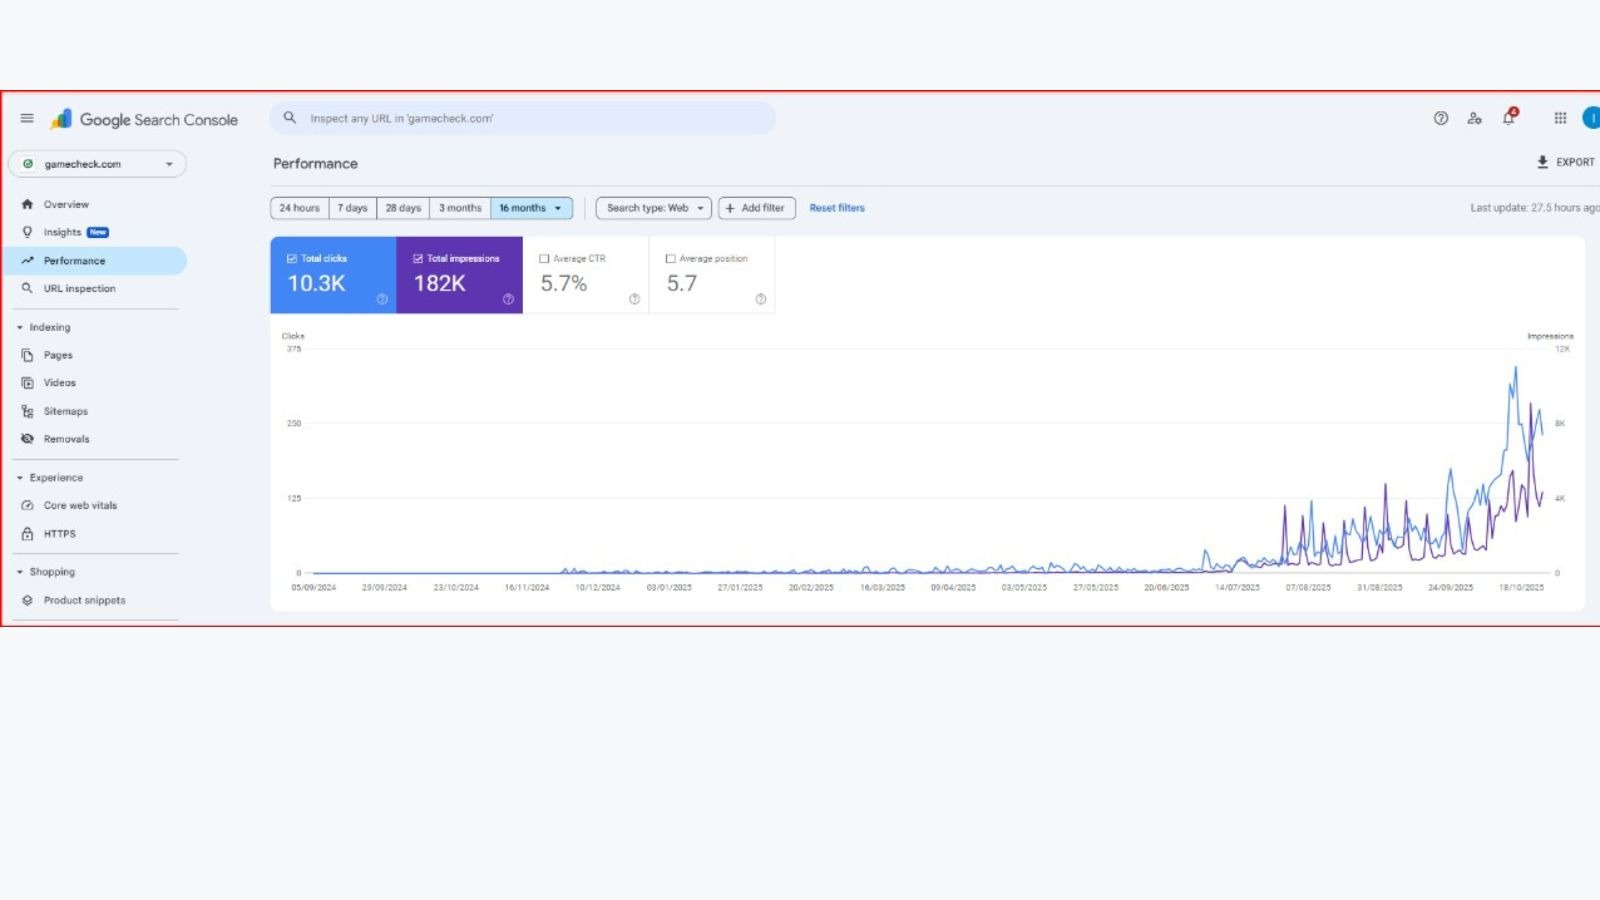This screenshot has width=1600, height=900.
Task: Click the Pages icon in sidebar
Action: pos(27,355)
